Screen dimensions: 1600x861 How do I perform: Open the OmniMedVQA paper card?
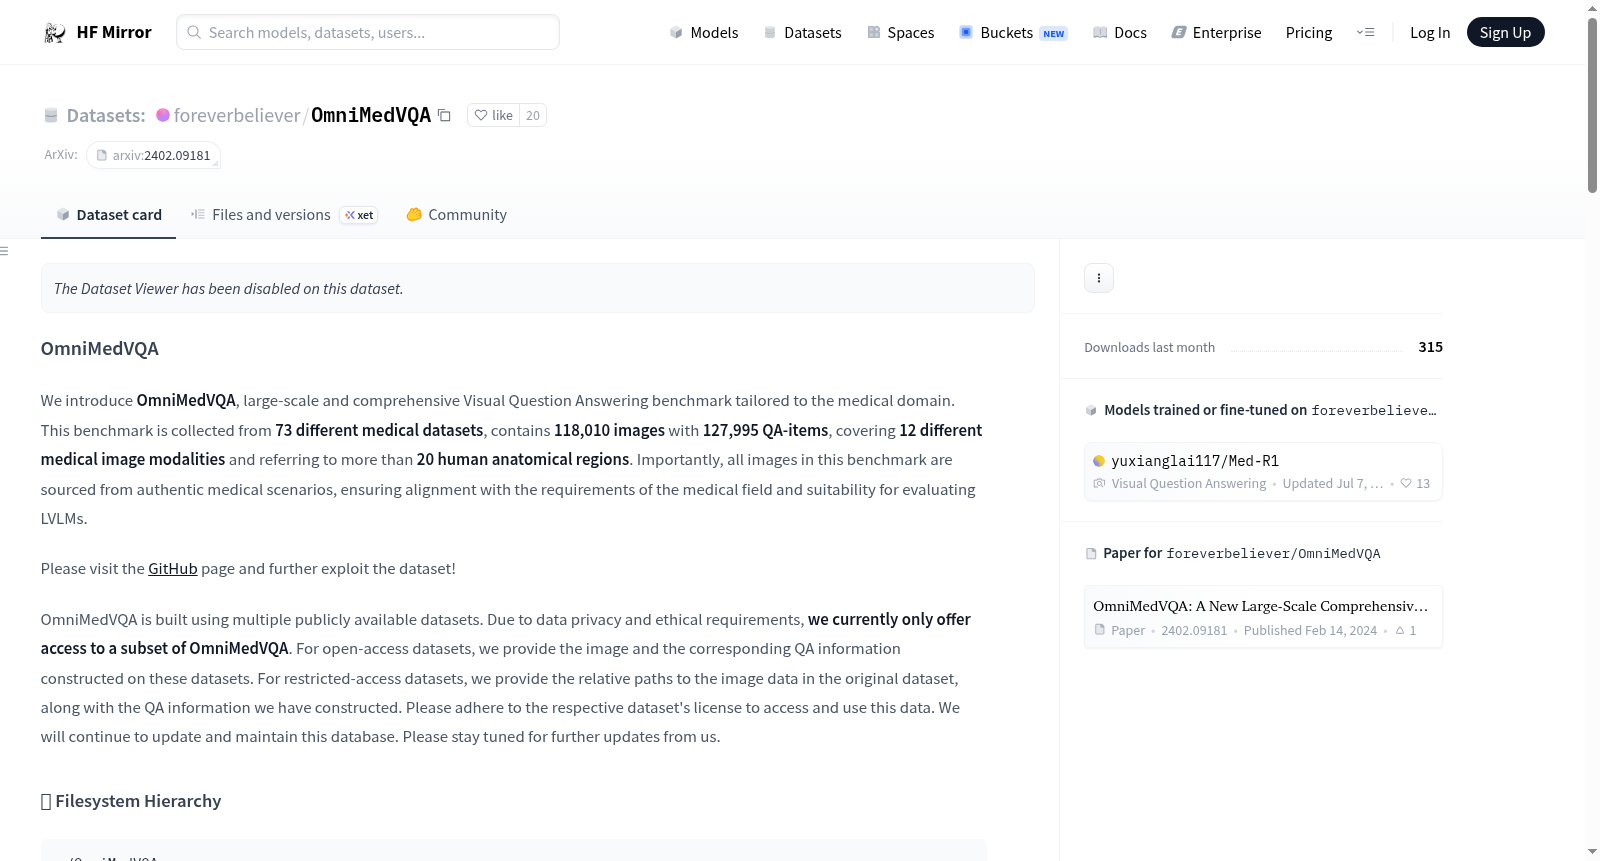[x=1263, y=617]
